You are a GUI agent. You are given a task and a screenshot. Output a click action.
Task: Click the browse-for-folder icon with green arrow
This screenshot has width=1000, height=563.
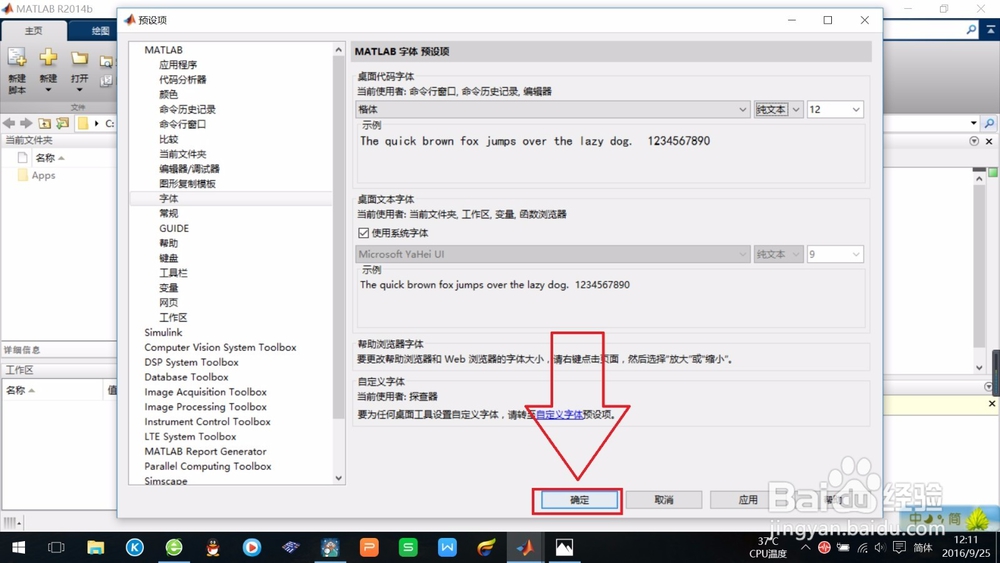pyautogui.click(x=62, y=123)
